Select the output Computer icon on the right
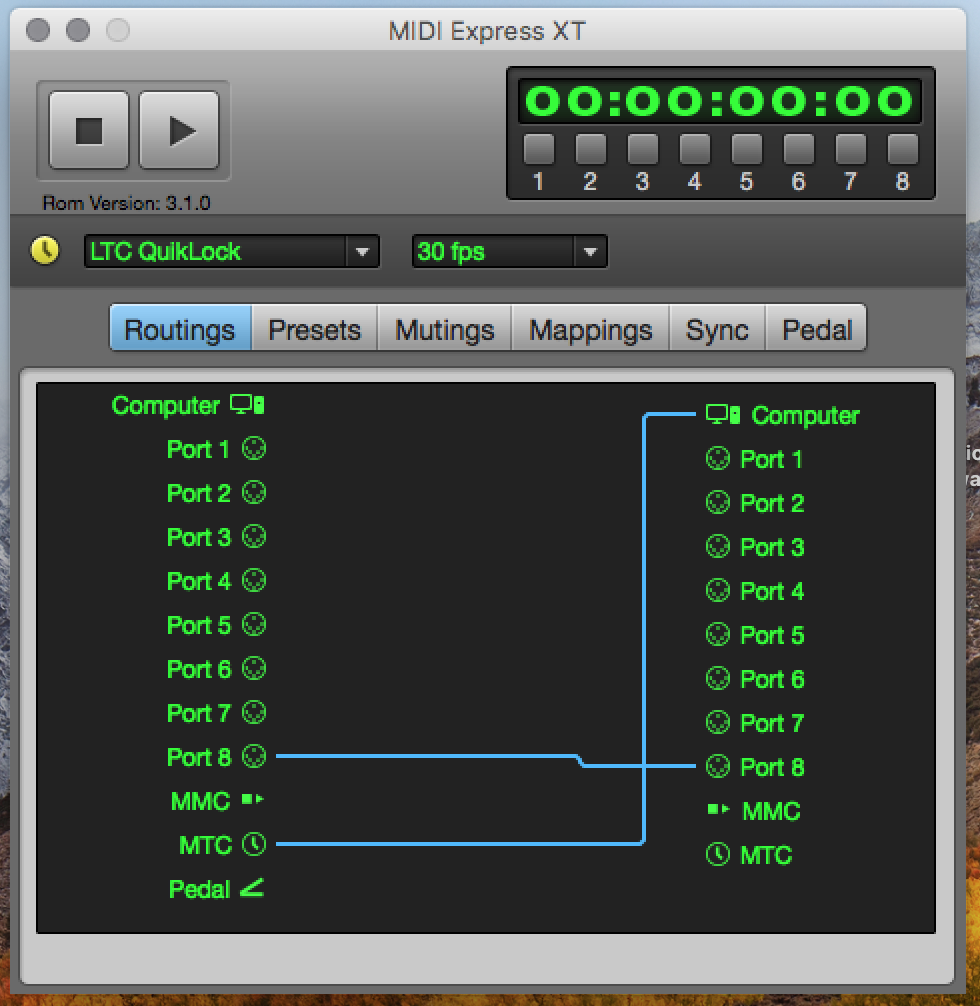The image size is (980, 1006). pyautogui.click(x=723, y=414)
